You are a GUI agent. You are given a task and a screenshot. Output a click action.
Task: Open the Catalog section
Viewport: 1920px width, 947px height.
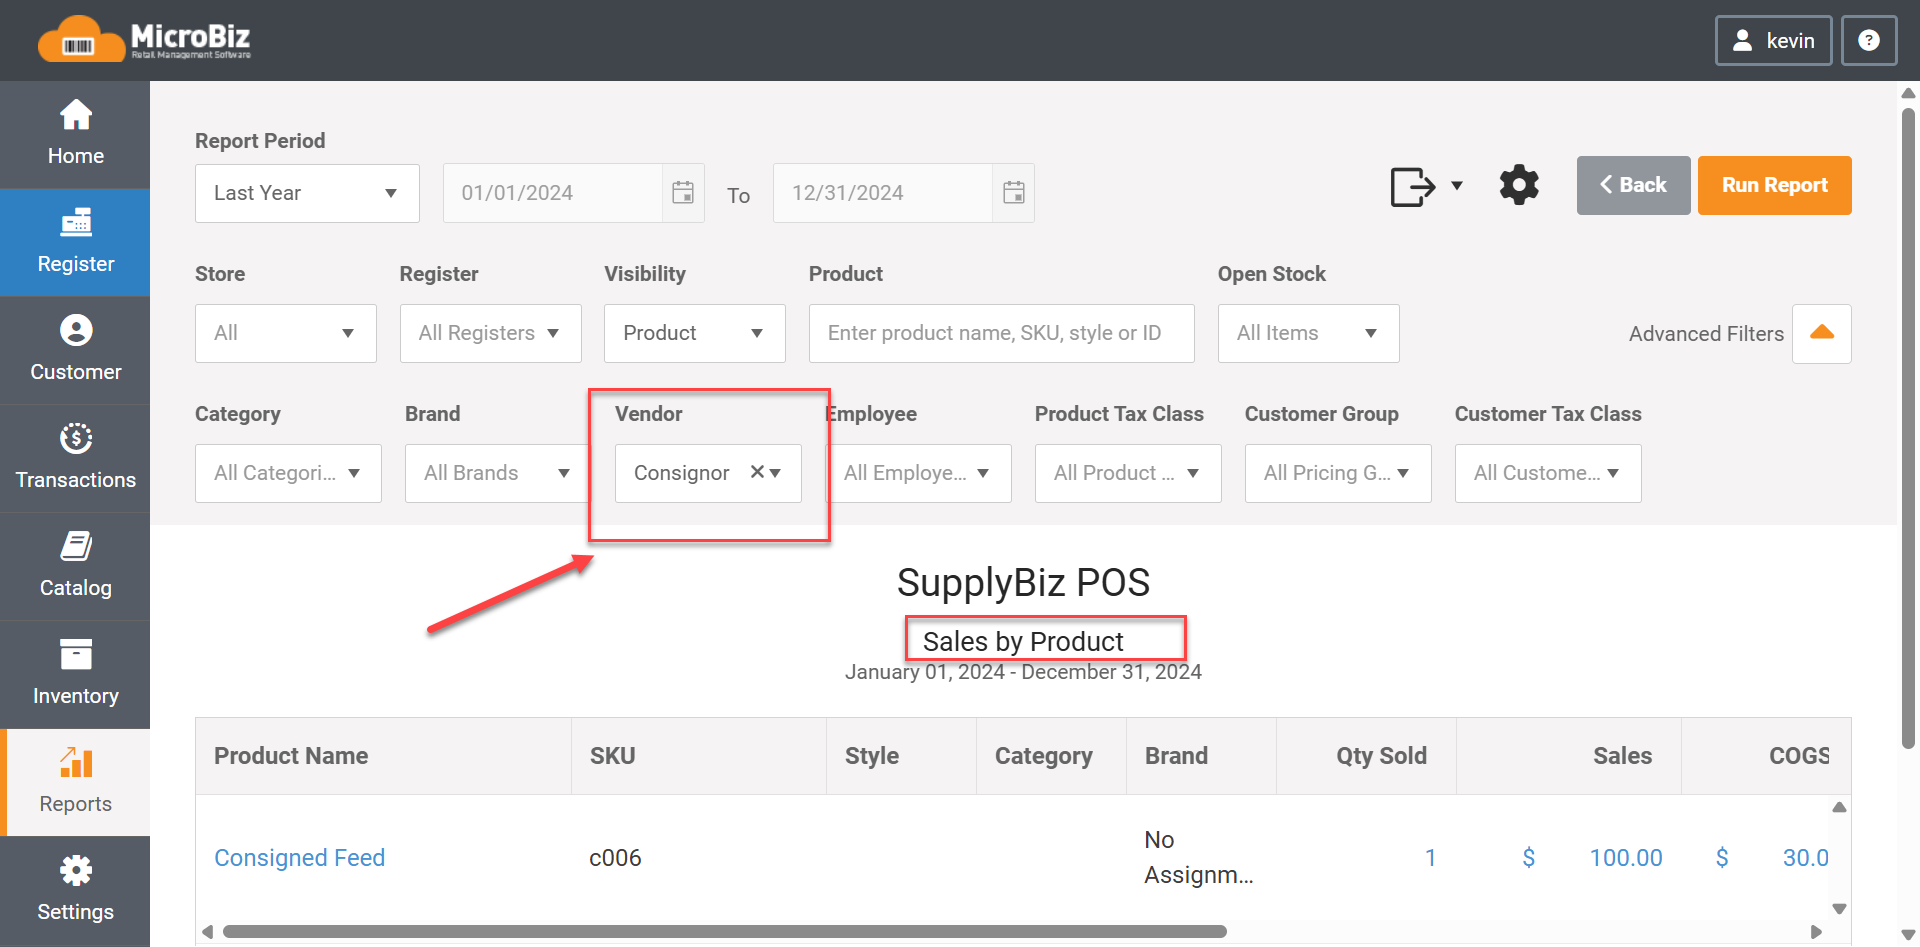pos(75,566)
